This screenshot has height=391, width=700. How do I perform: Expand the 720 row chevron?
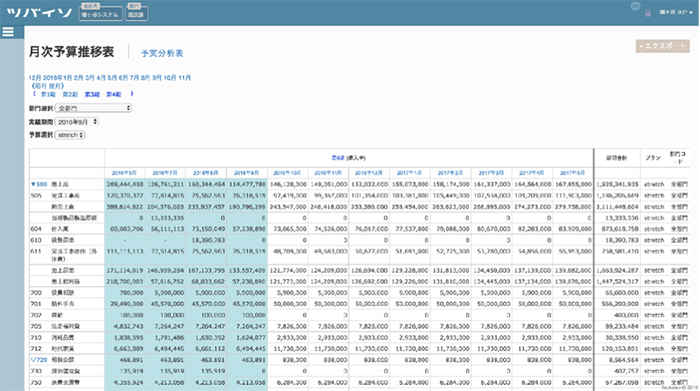point(33,360)
